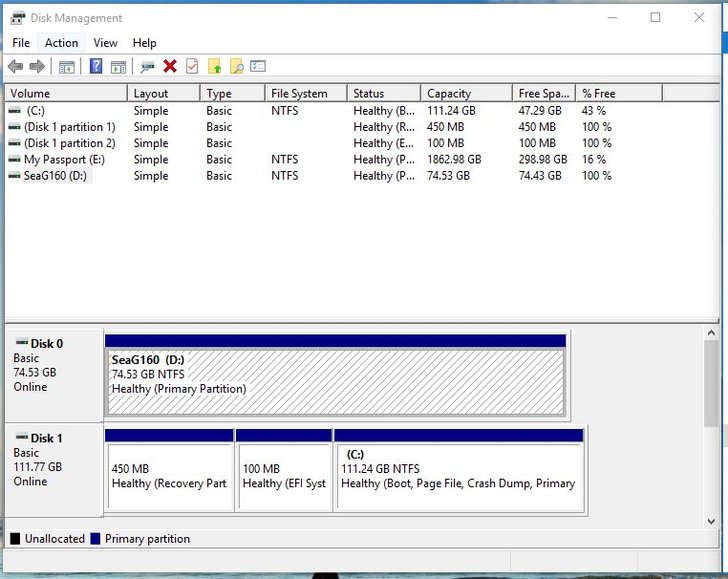Sort by the File System column header
This screenshot has height=579, width=728.
click(306, 93)
